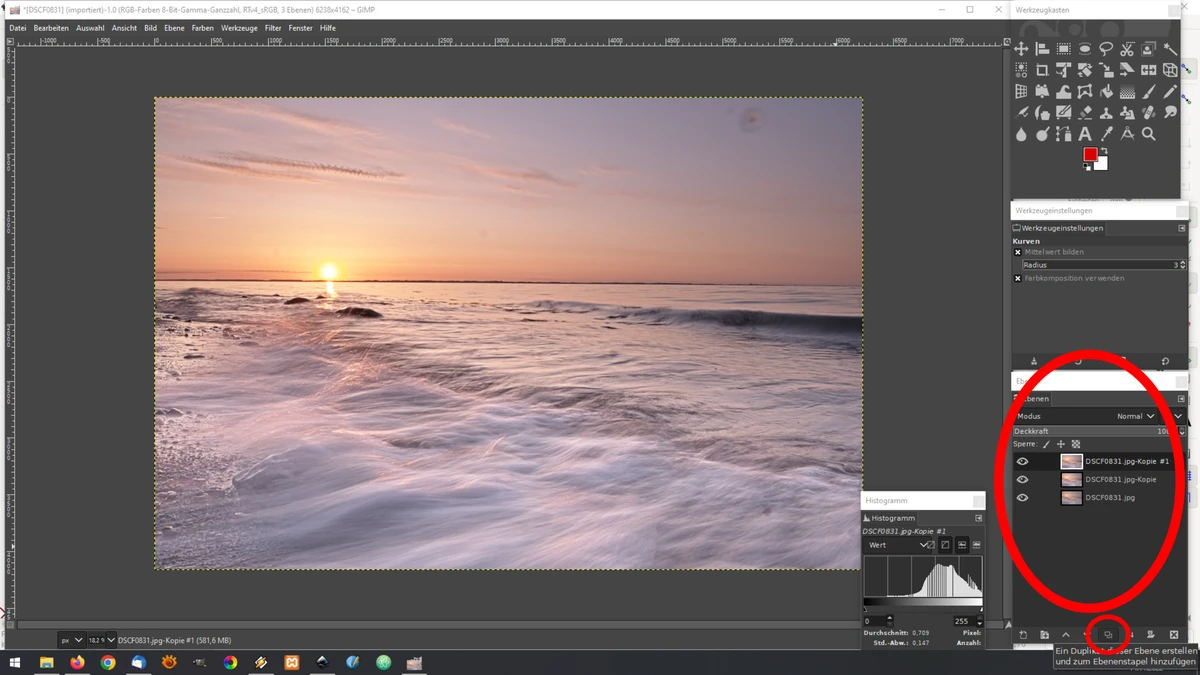
Task: Select the Move tool in the toolbox
Action: pos(1021,48)
